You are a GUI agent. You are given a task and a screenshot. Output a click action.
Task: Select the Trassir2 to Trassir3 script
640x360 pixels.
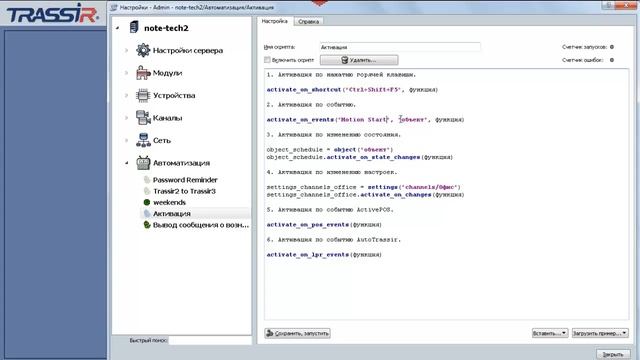184,191
